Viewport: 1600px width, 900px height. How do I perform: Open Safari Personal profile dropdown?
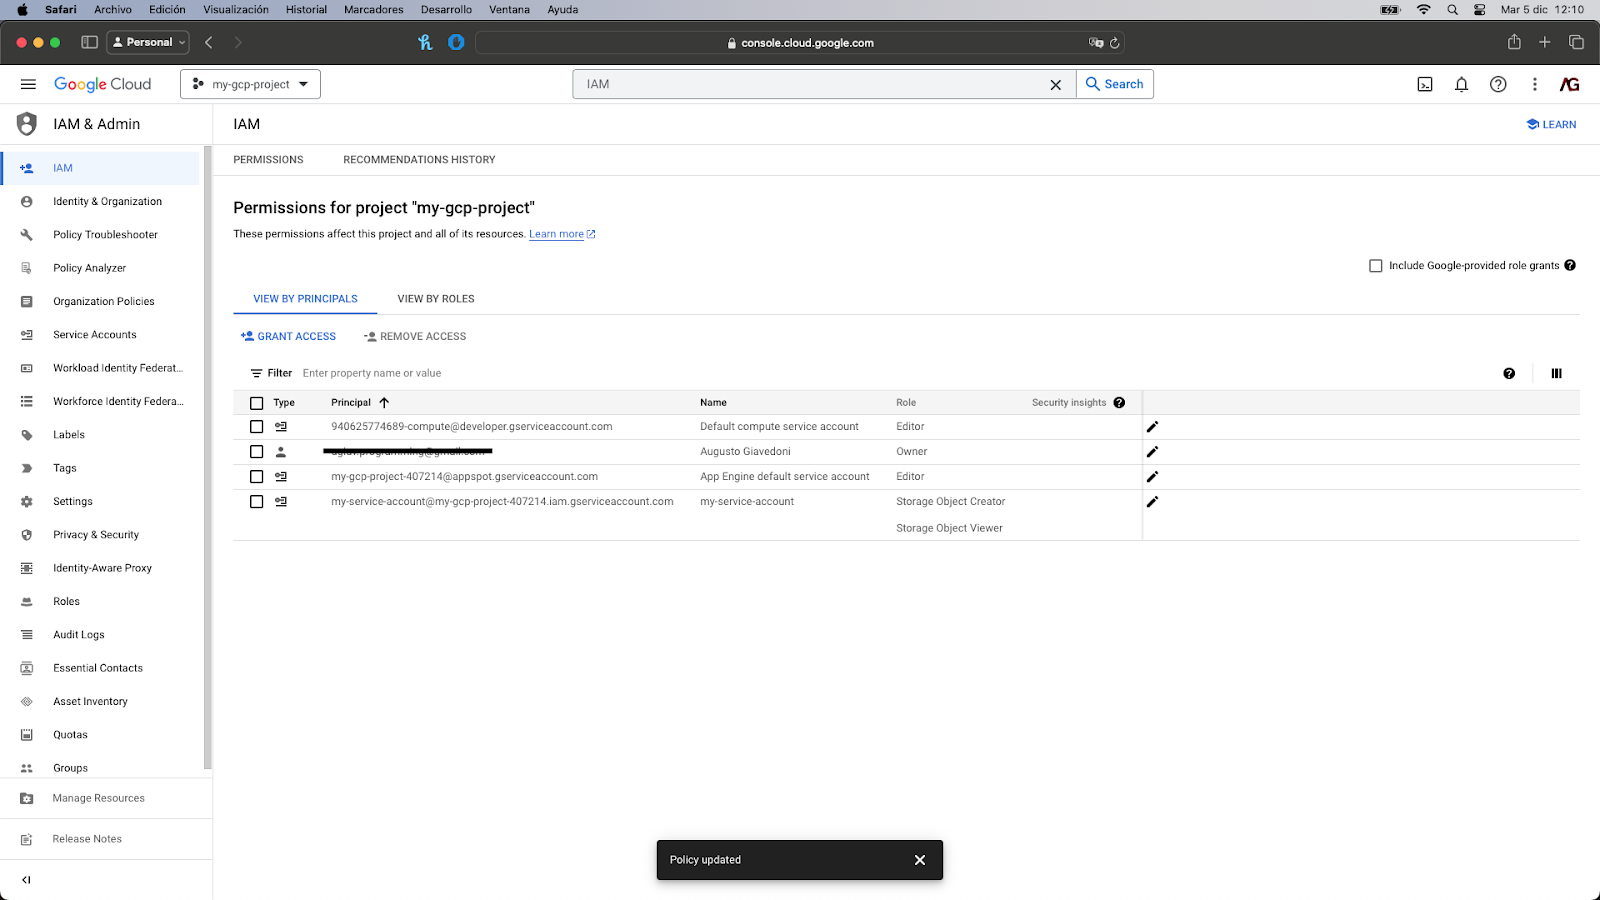[x=148, y=42]
